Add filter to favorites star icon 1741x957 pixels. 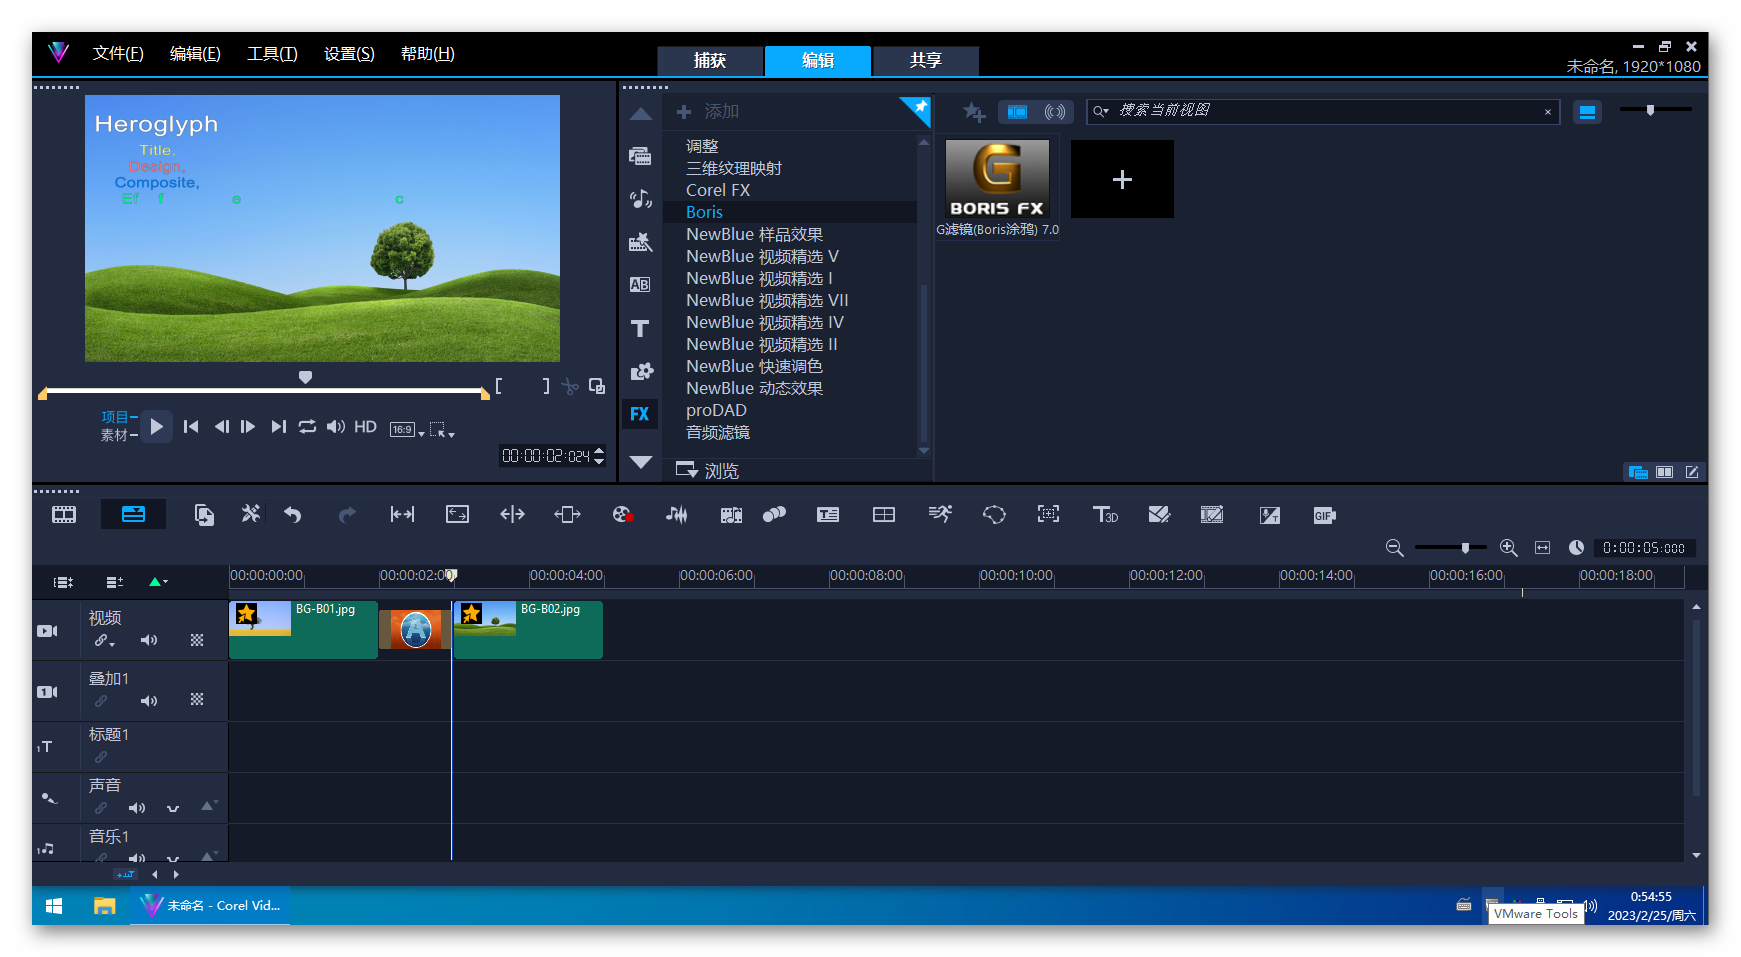point(973,112)
